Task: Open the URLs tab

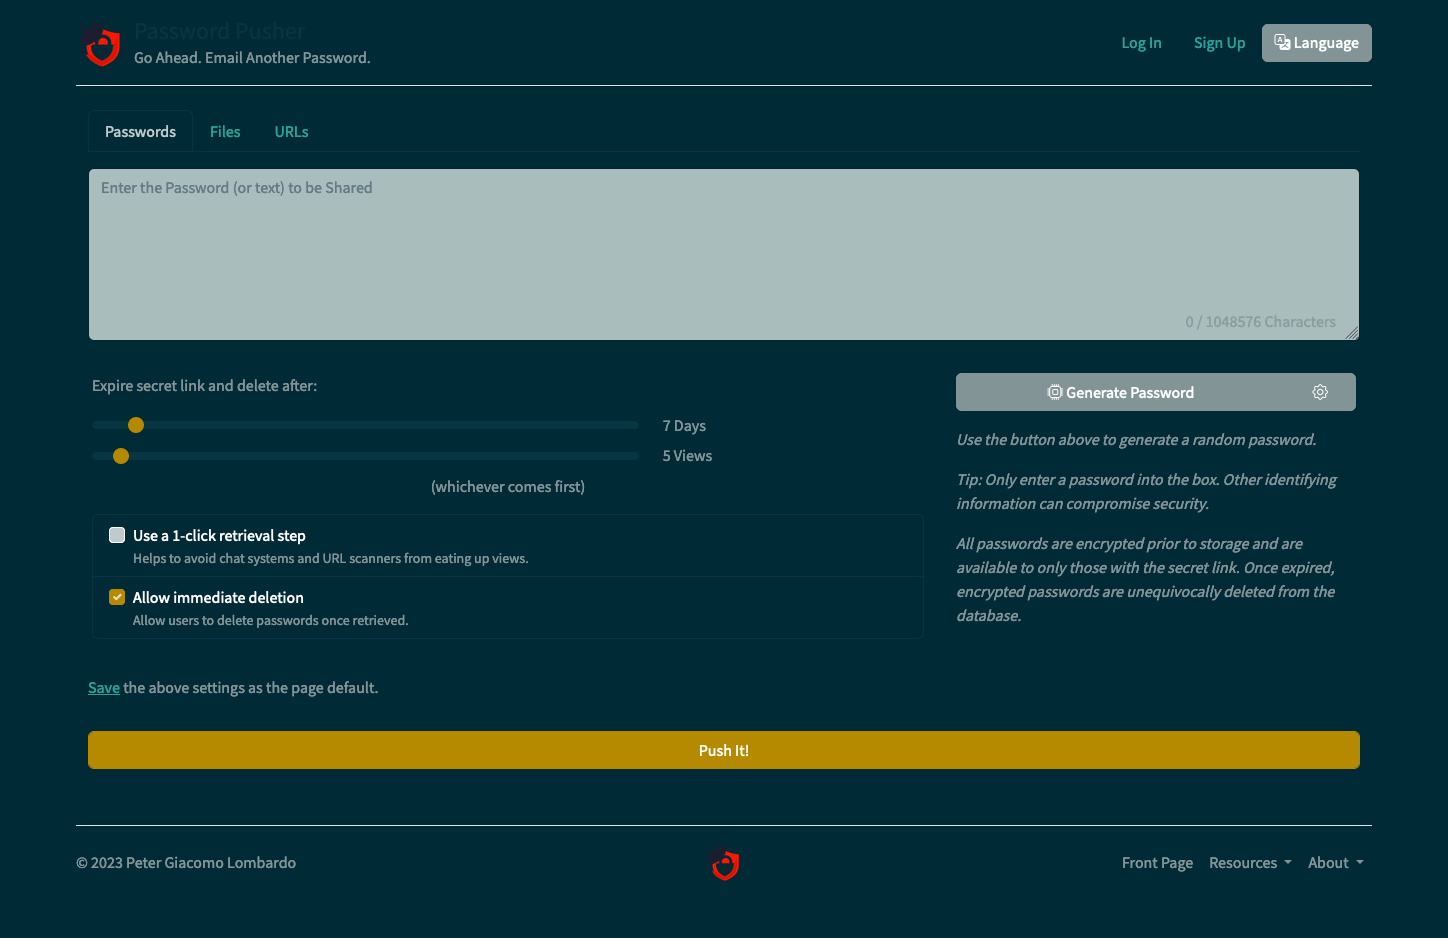Action: [x=291, y=131]
